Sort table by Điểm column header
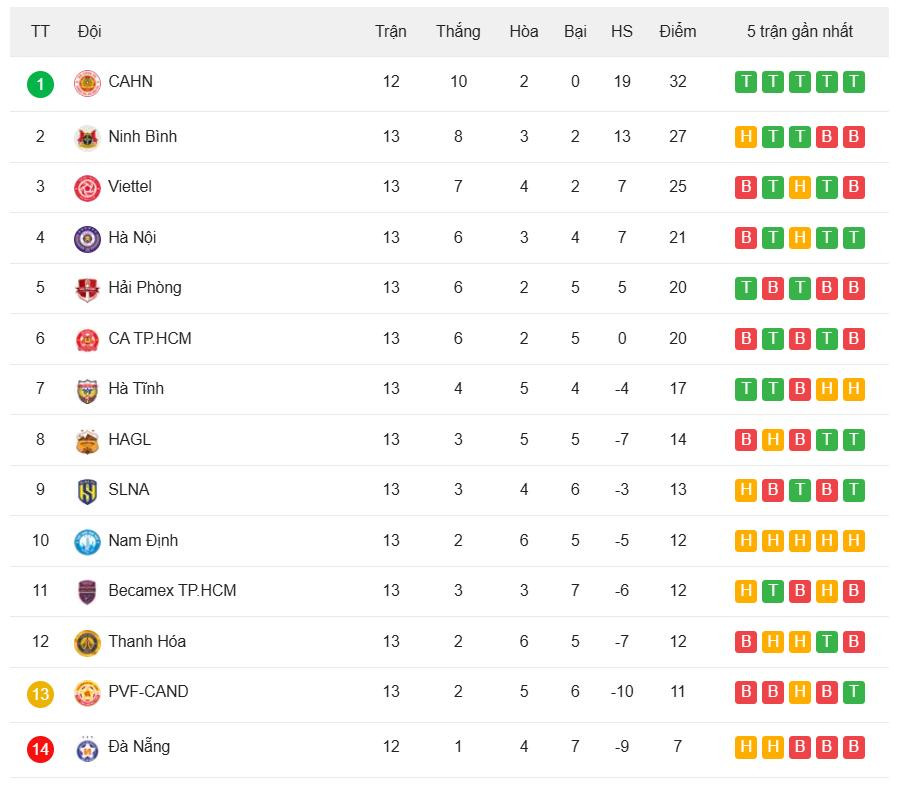This screenshot has width=898, height=785. tap(677, 31)
